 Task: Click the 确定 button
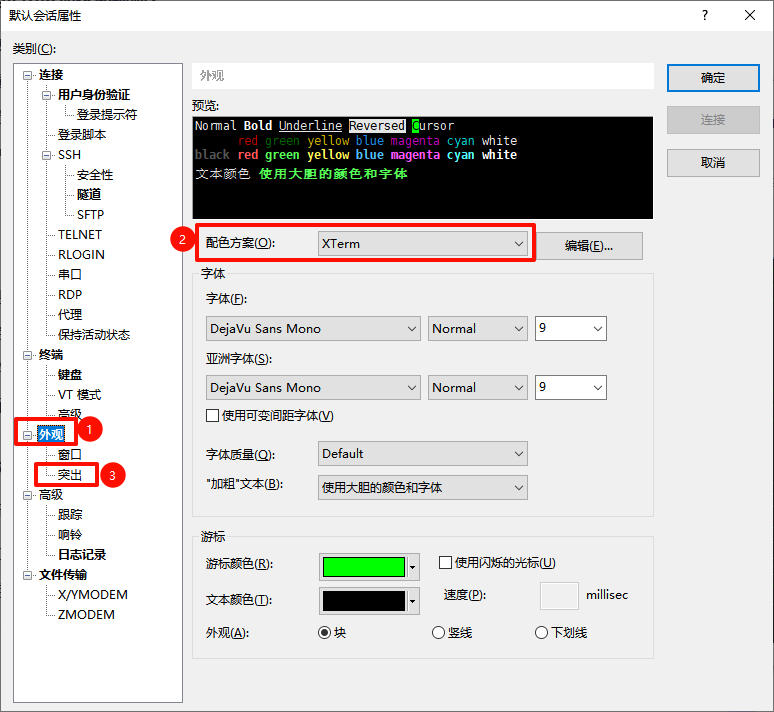pyautogui.click(x=713, y=78)
